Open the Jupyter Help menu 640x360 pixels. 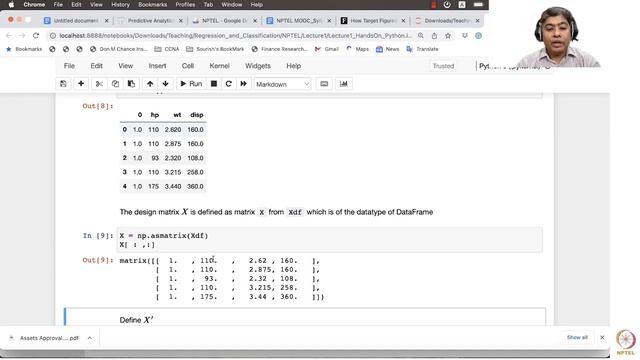pyautogui.click(x=293, y=66)
